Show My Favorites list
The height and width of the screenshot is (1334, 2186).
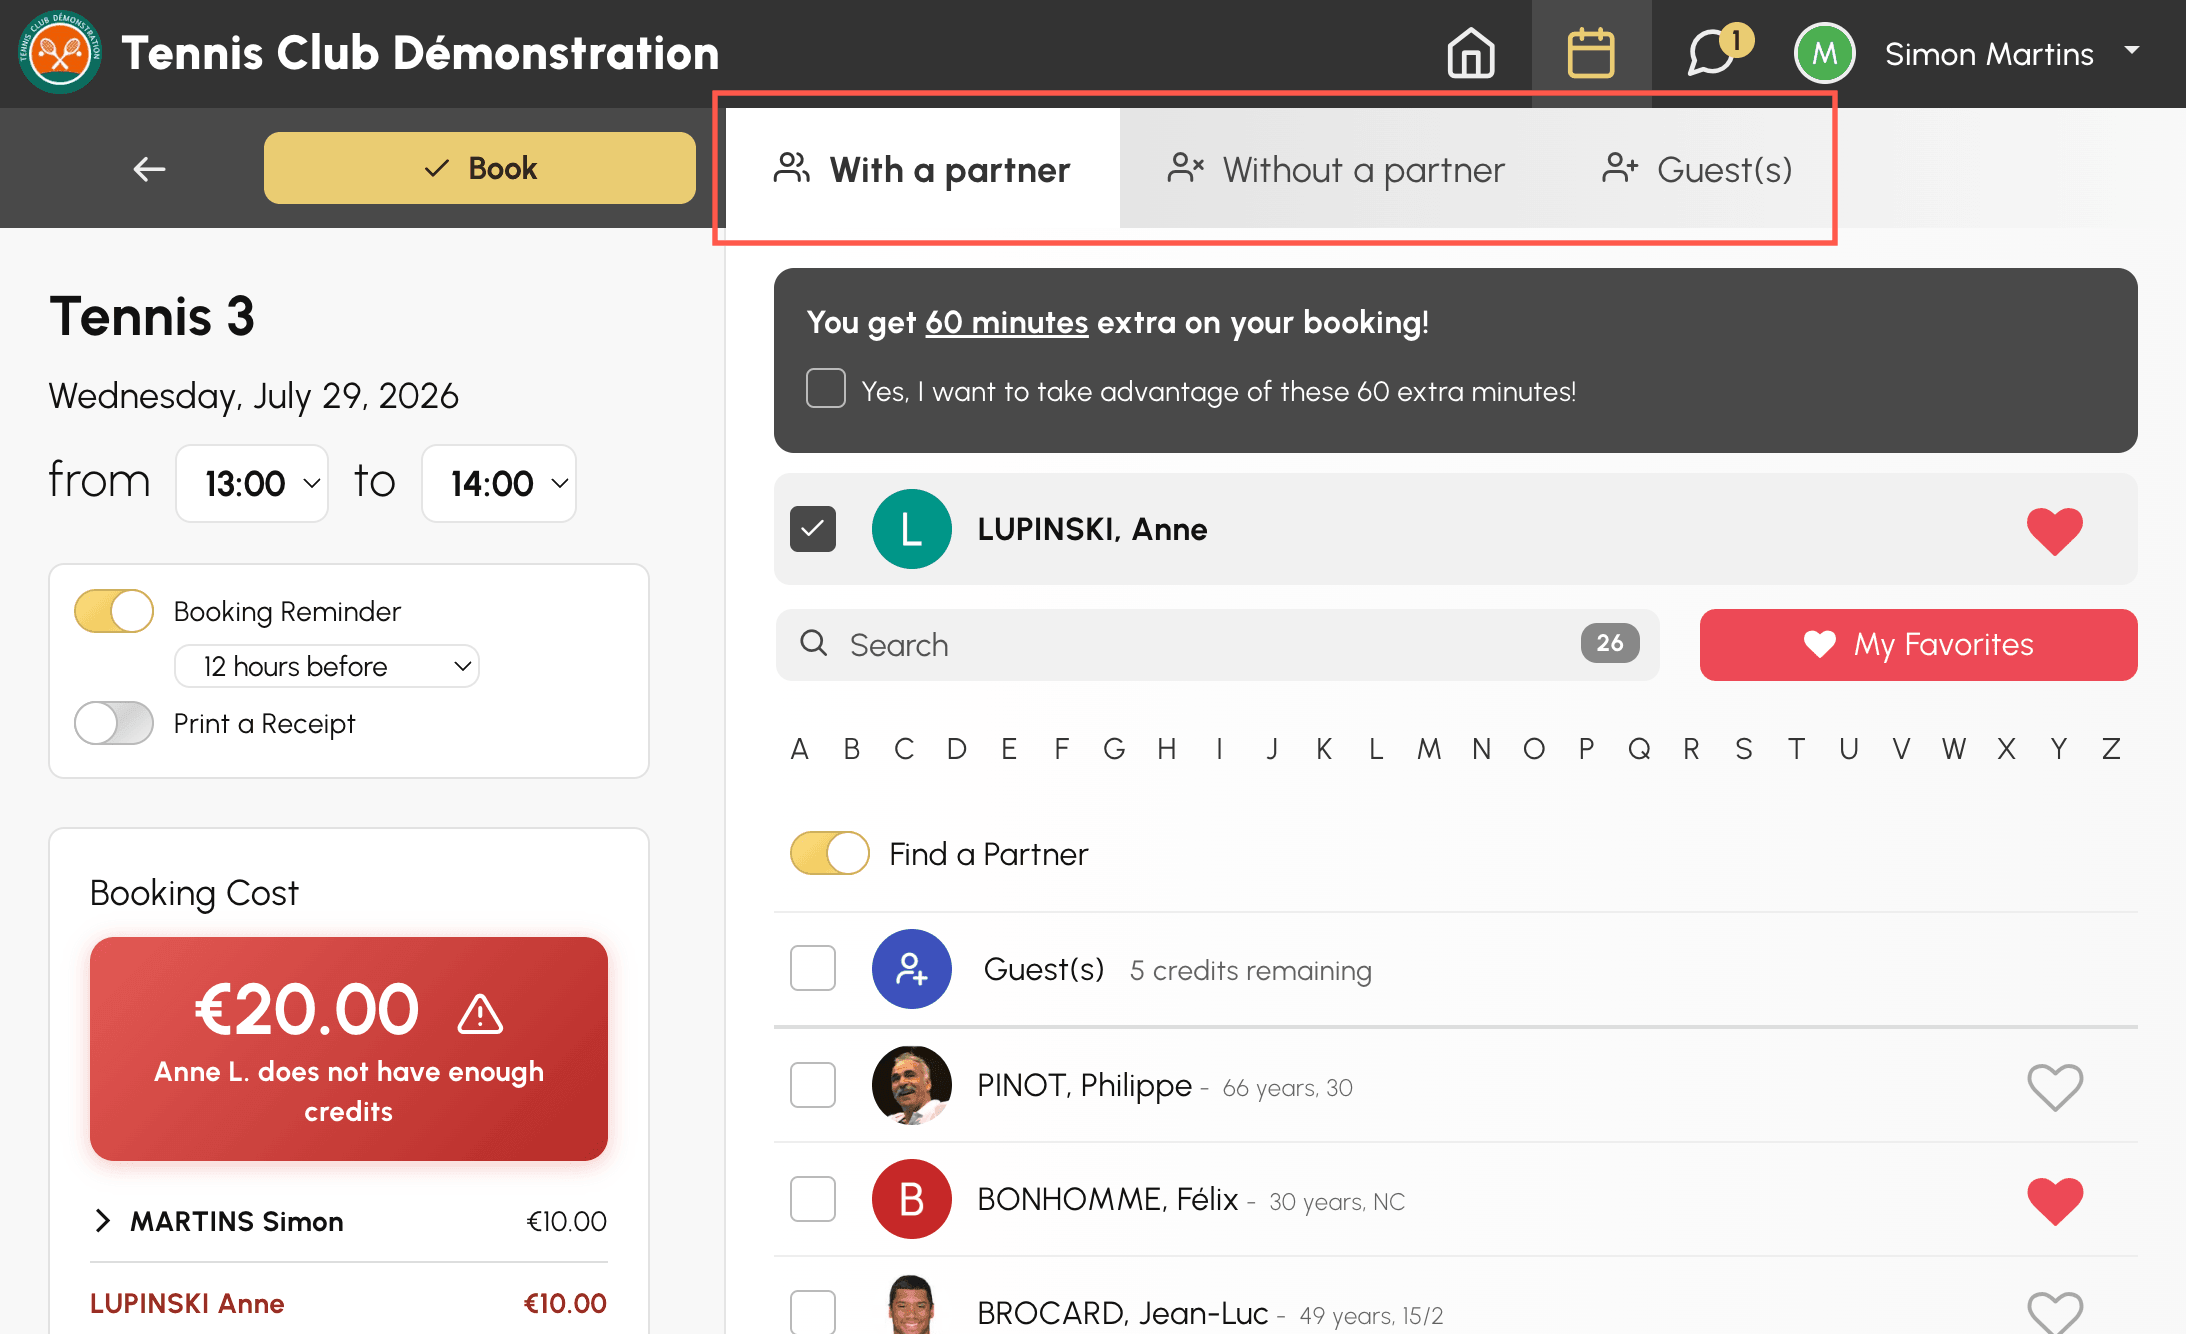(x=1919, y=645)
